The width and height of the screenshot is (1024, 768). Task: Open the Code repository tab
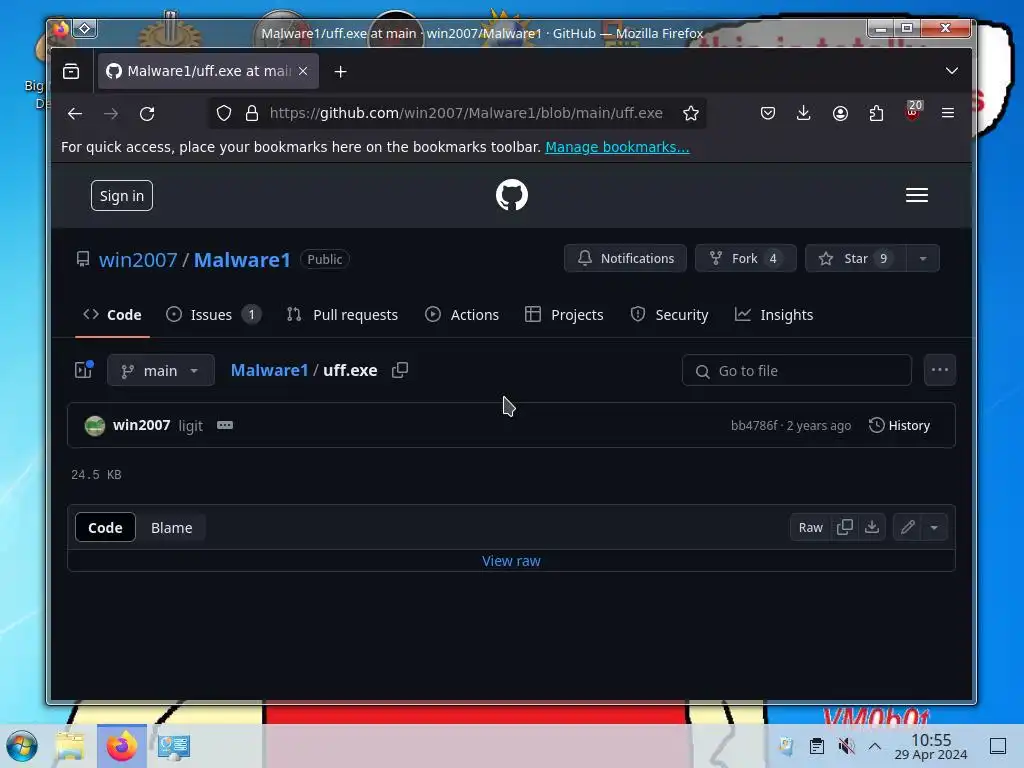112,315
